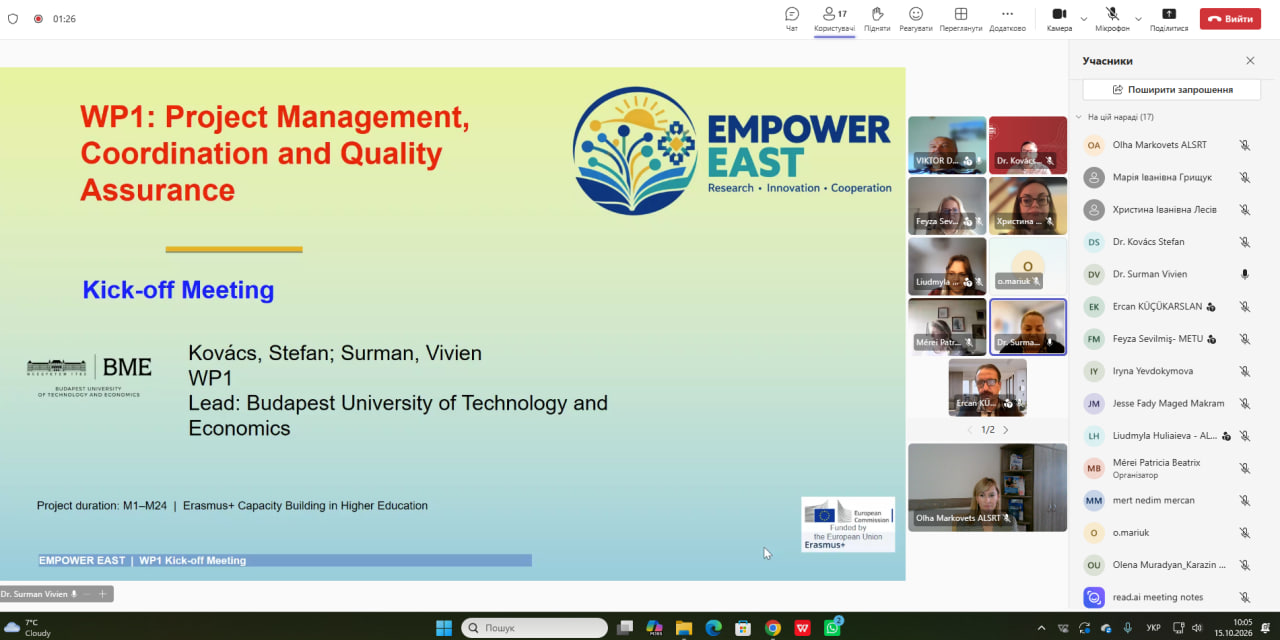Select Feyza Sevilmiş- METU participant row
Screen dimensions: 1280x640
(x=1167, y=339)
